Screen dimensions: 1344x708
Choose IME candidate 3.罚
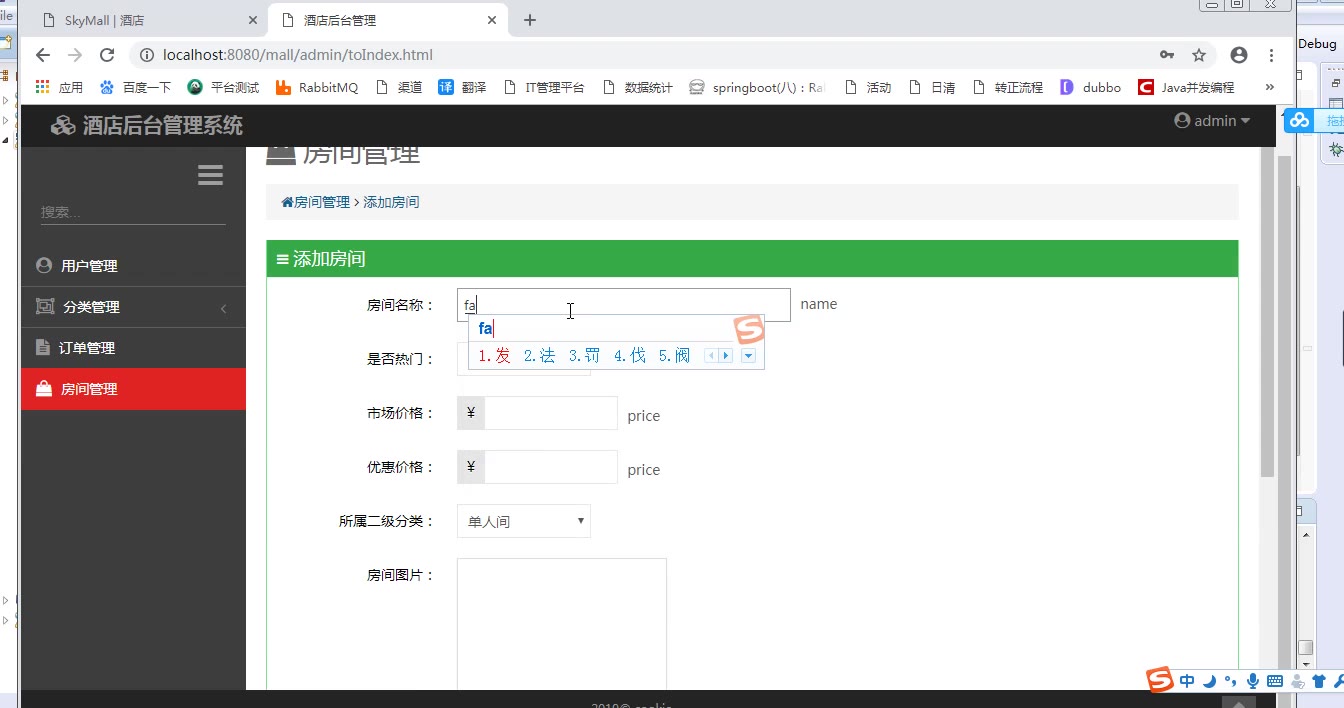pyautogui.click(x=584, y=355)
